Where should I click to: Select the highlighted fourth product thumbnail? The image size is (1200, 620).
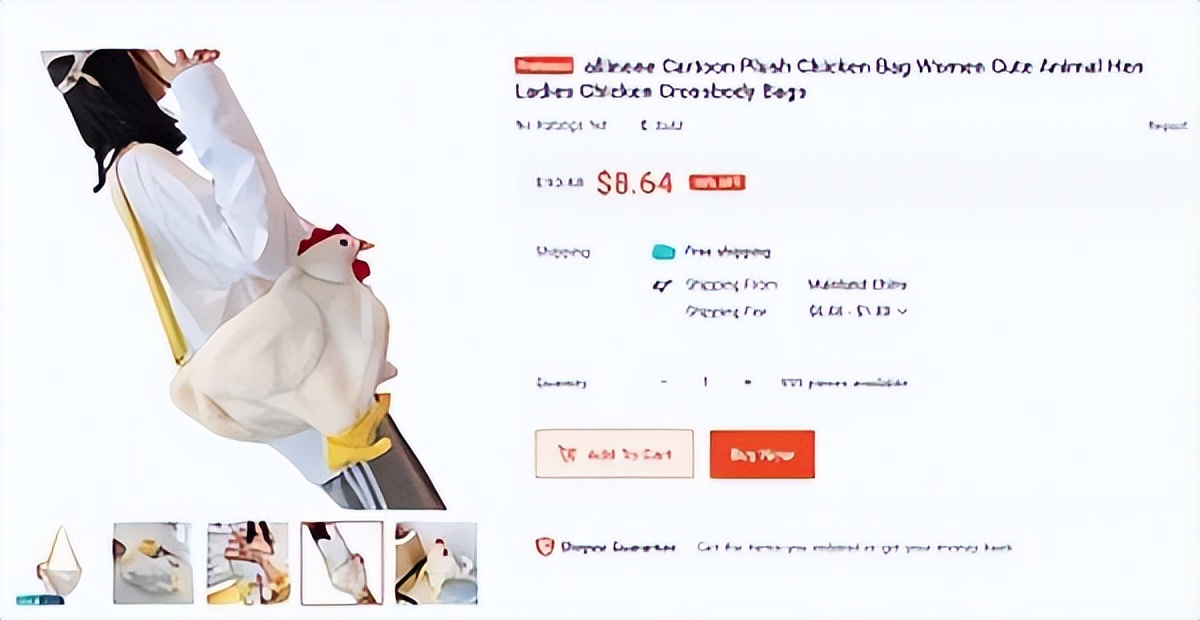[342, 563]
